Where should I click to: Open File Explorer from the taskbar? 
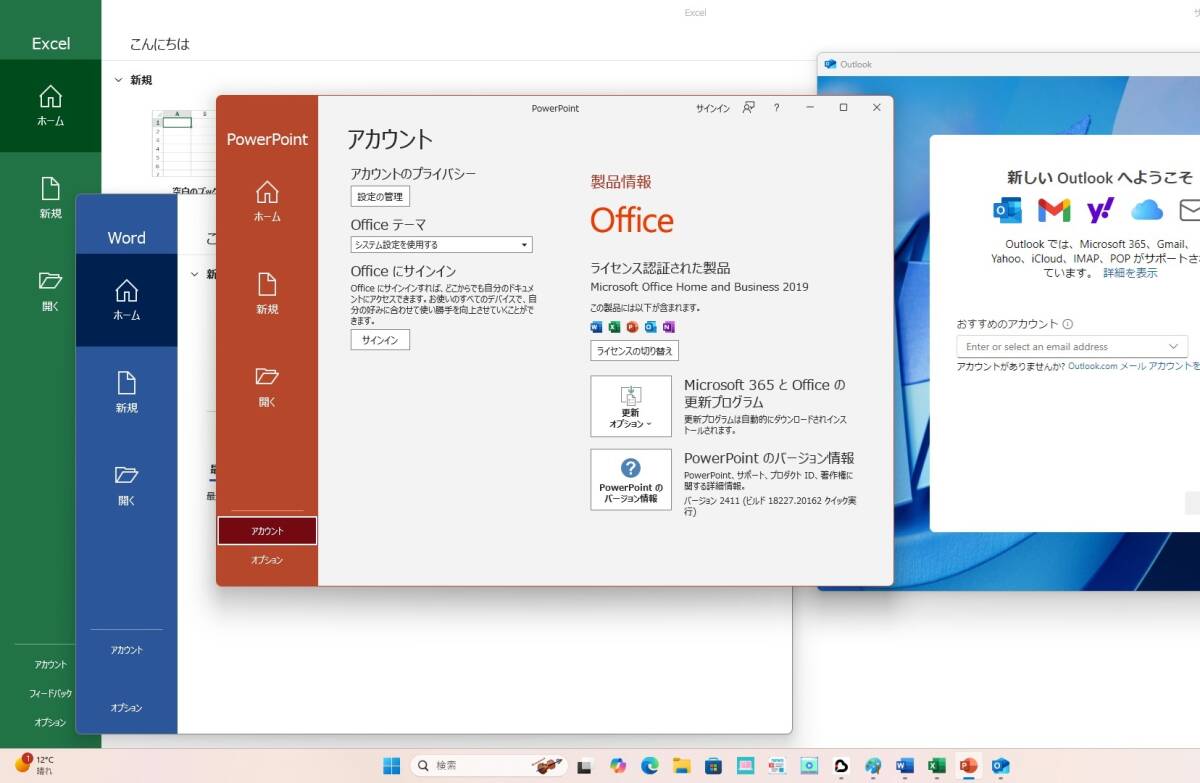click(681, 765)
